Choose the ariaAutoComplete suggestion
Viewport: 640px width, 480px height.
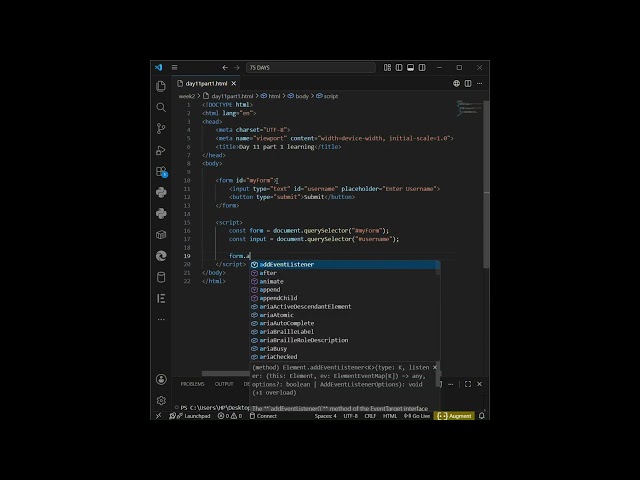click(343, 323)
